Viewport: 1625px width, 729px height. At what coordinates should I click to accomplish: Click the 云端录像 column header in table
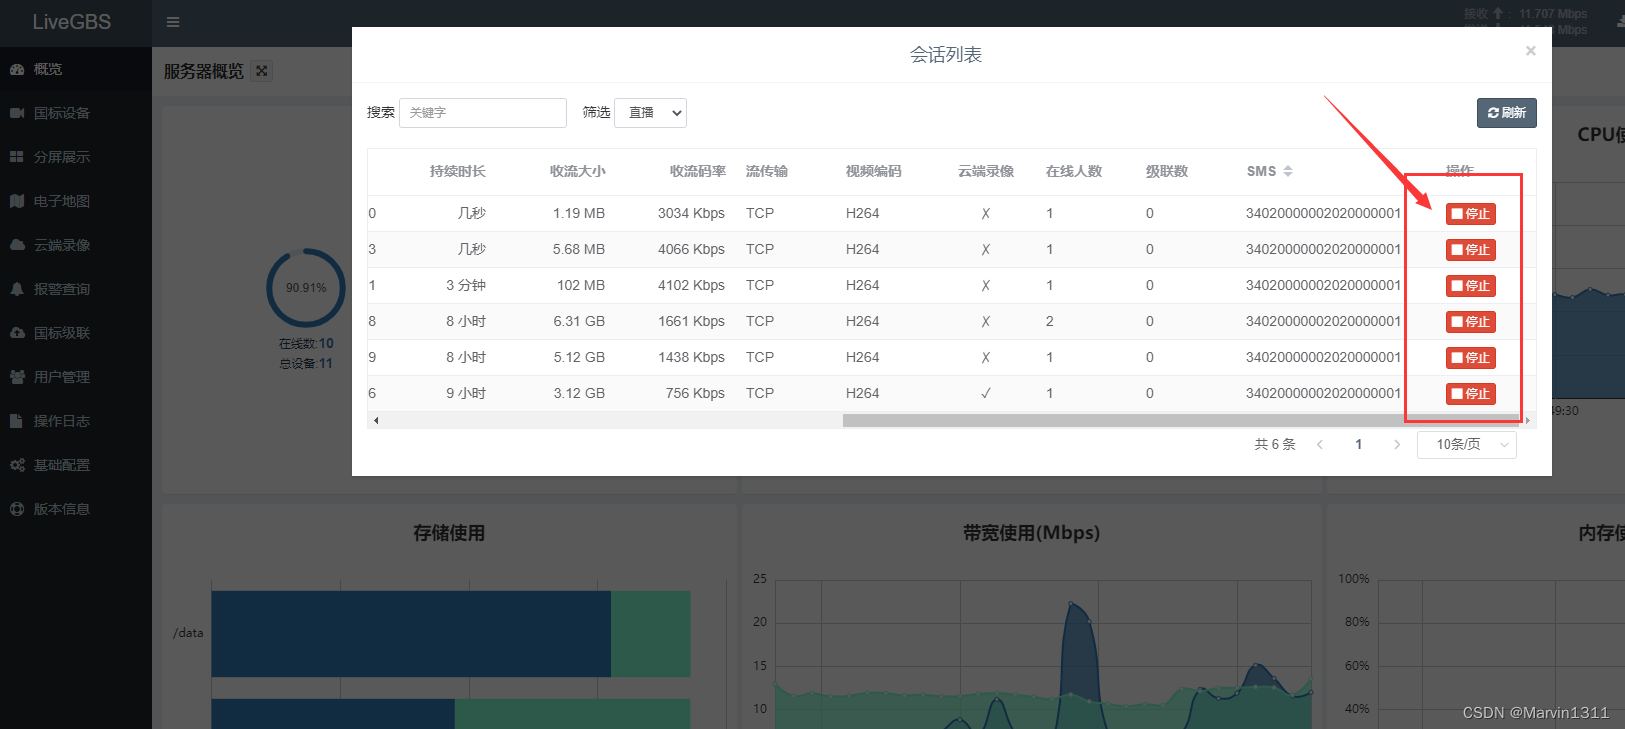[986, 171]
